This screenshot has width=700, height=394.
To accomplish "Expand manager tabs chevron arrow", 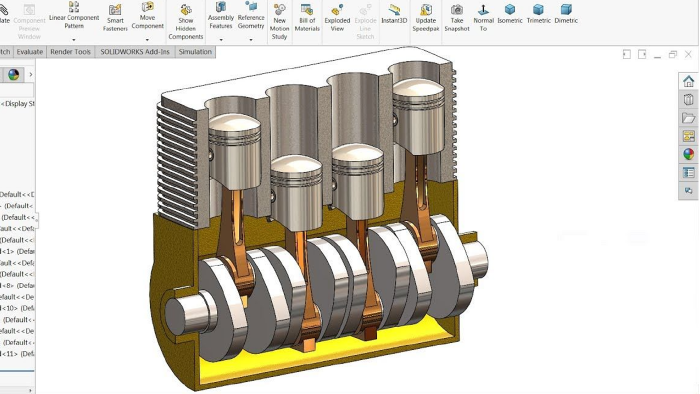I will click(x=30, y=75).
